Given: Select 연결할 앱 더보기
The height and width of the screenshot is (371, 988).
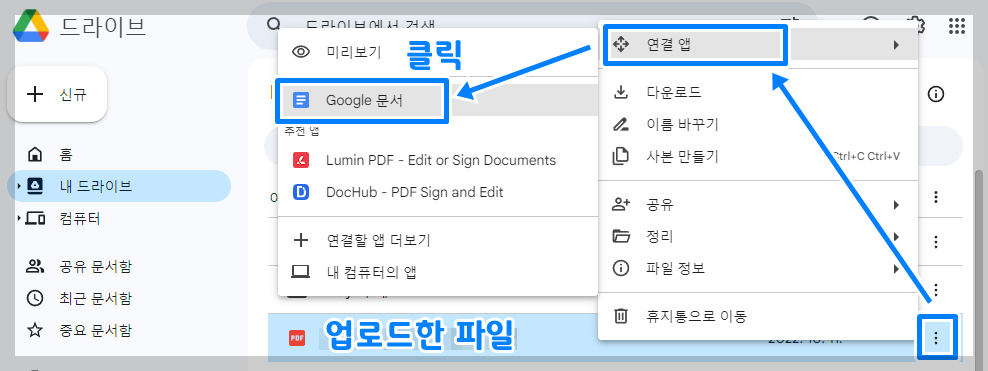Looking at the screenshot, I should coord(438,240).
